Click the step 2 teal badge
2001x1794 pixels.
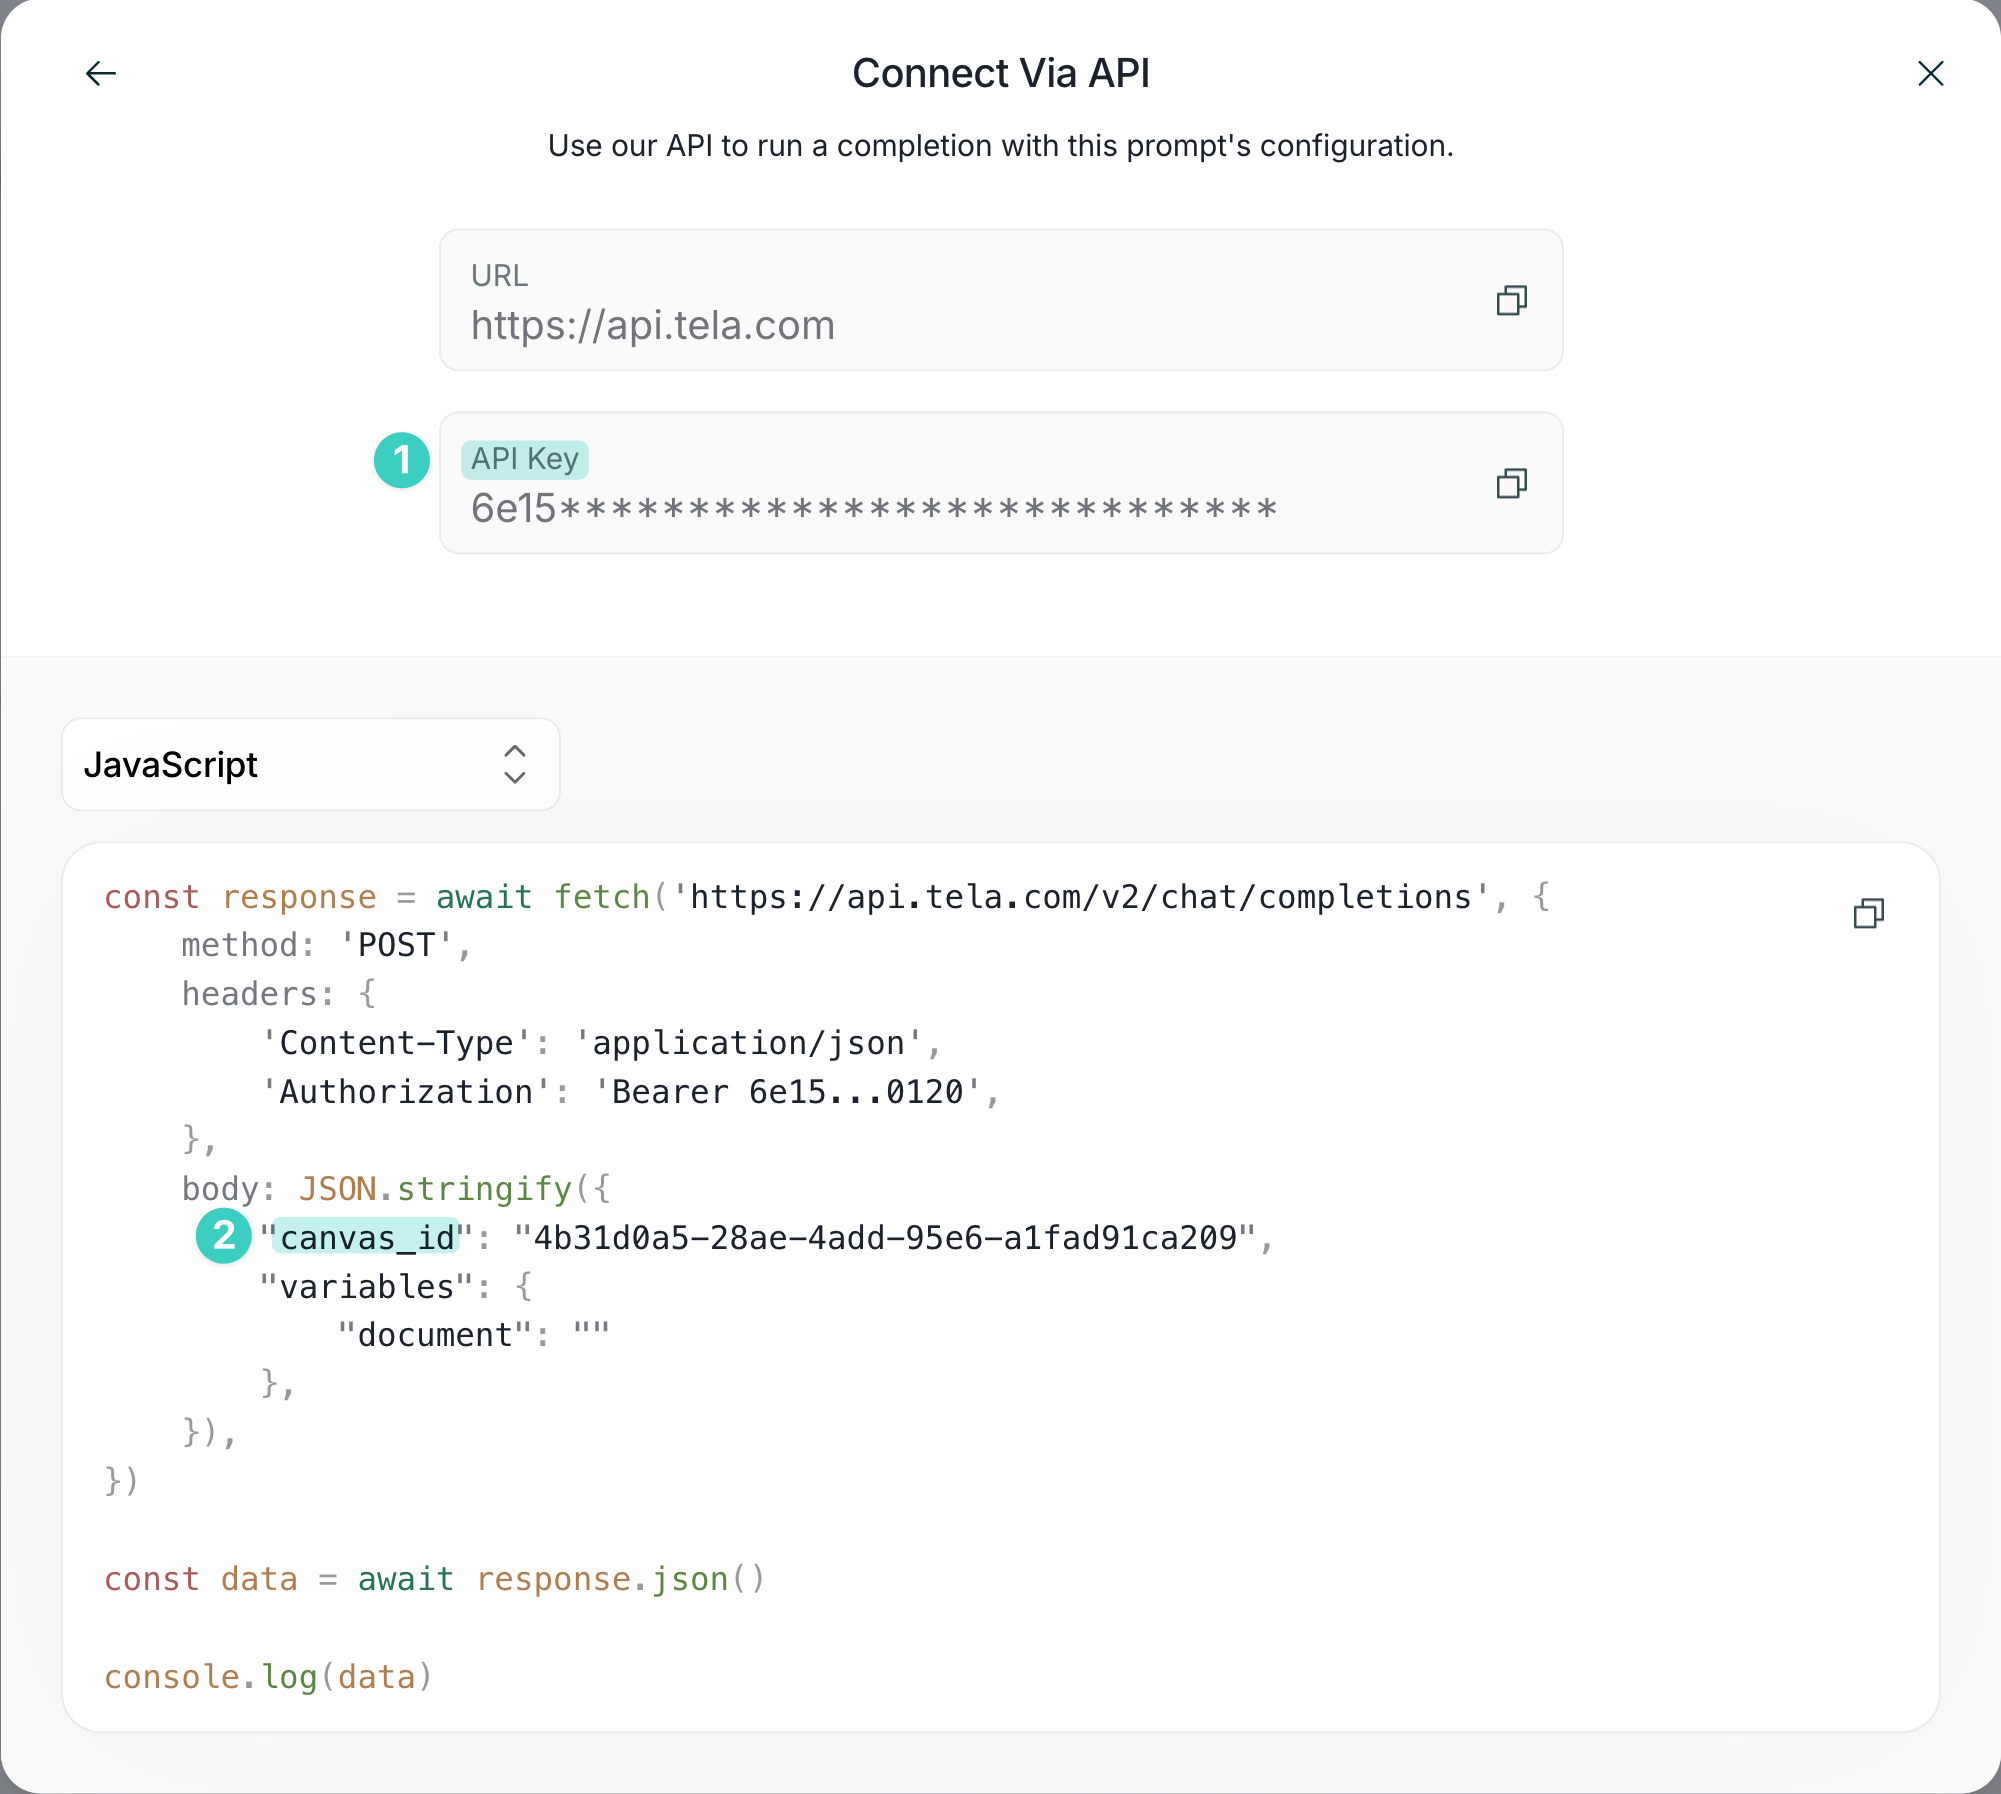(224, 1236)
